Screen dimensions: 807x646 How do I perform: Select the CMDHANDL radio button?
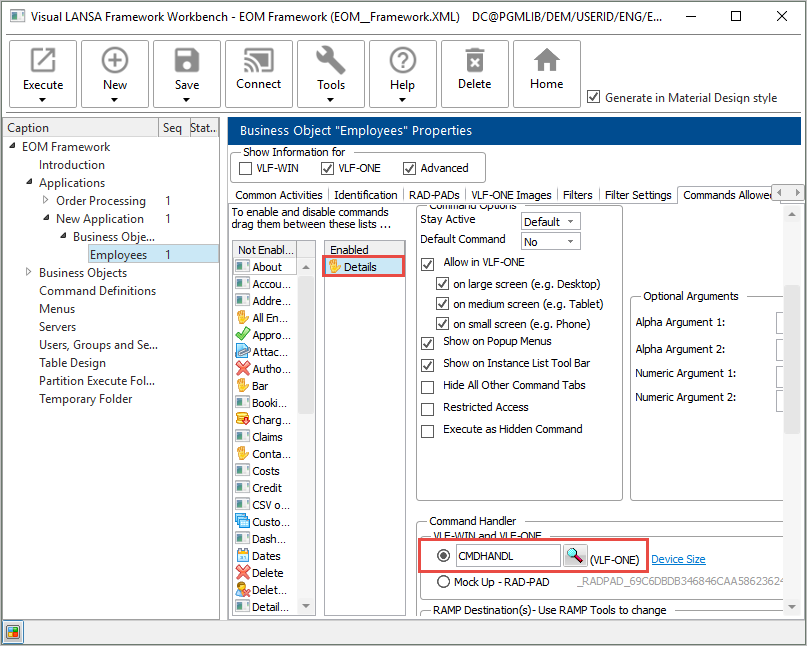pos(443,555)
